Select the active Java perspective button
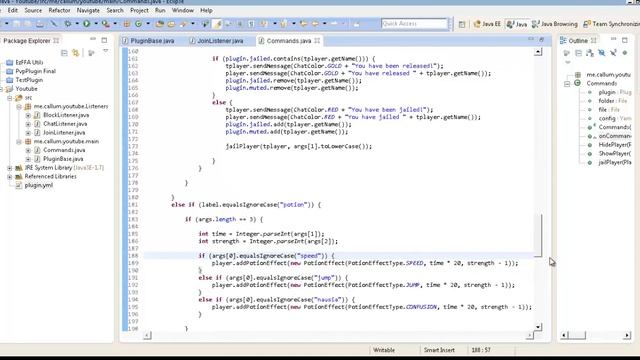This screenshot has width=640, height=360. [516, 24]
